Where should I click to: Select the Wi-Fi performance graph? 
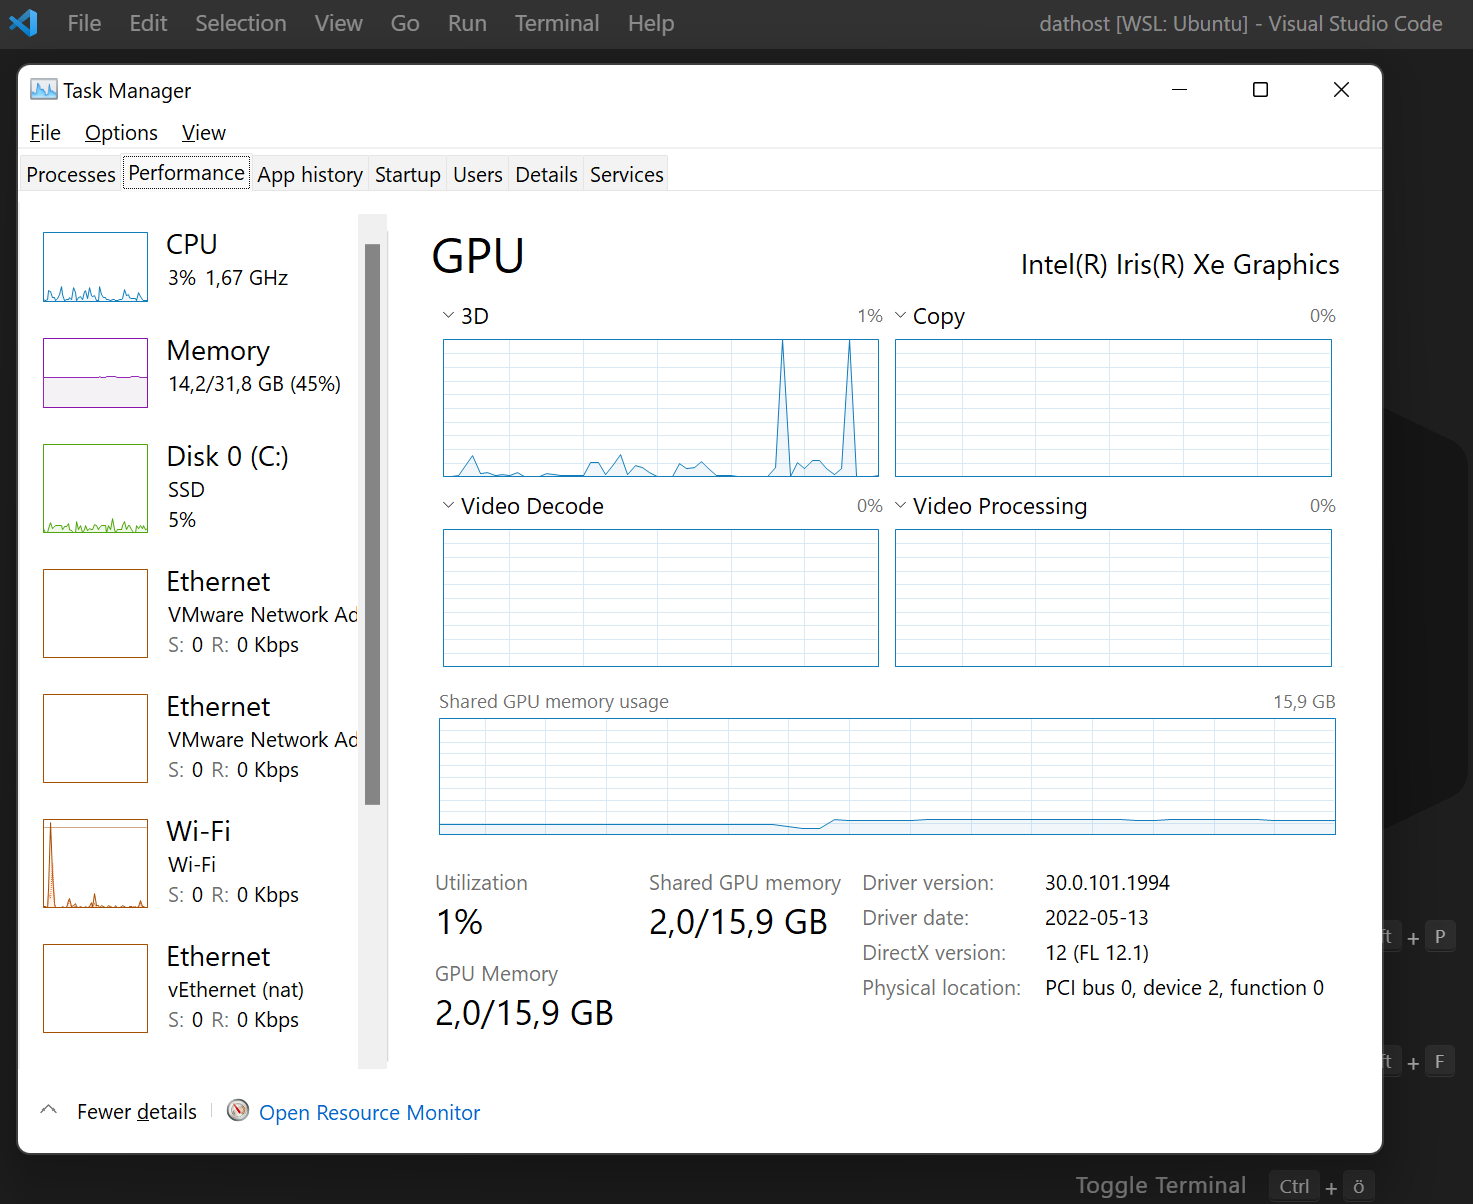[95, 863]
